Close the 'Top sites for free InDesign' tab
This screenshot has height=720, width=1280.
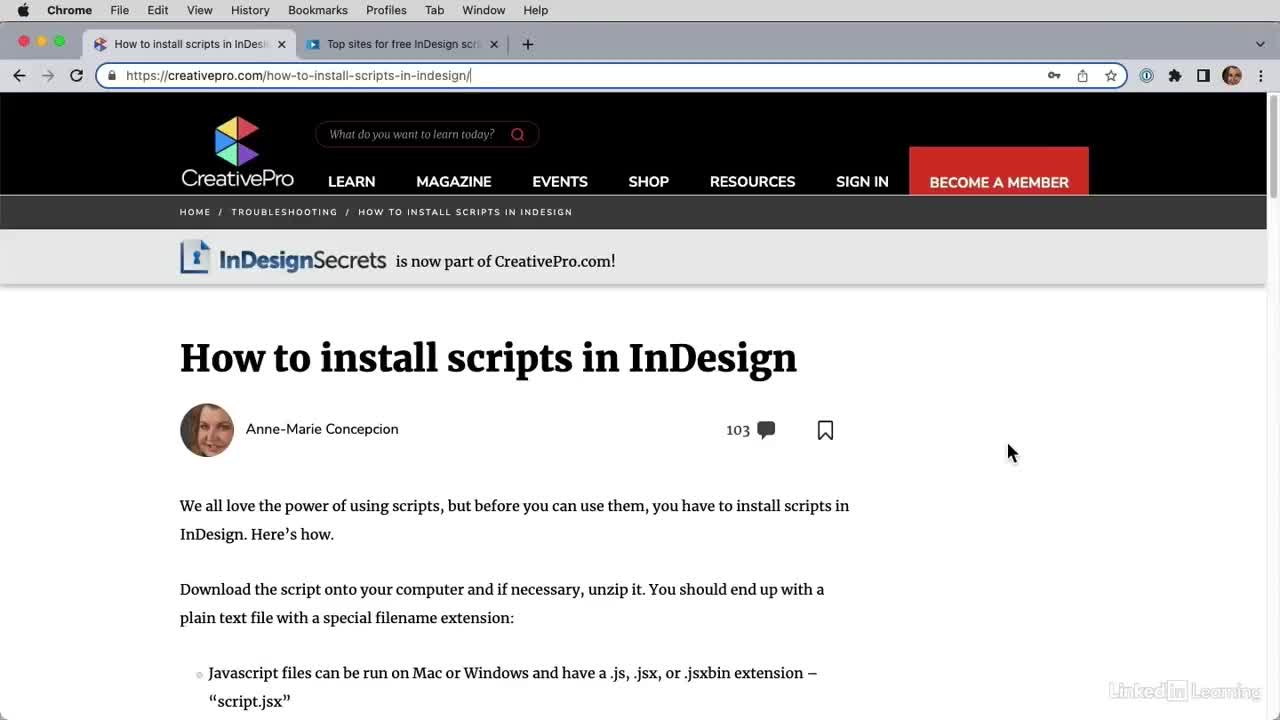click(493, 44)
